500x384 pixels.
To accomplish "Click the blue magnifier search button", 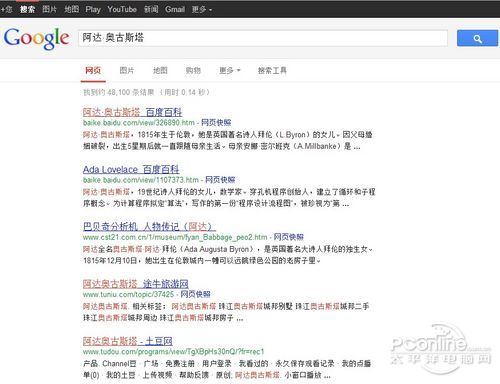I will pyautogui.click(x=477, y=38).
